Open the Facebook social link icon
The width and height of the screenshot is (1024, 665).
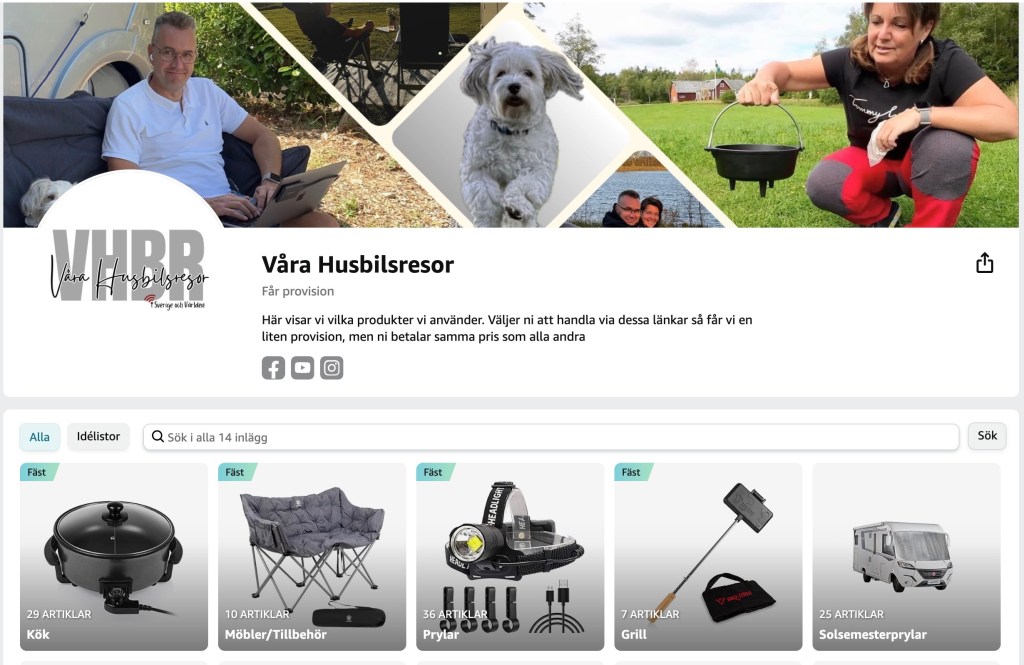(273, 368)
